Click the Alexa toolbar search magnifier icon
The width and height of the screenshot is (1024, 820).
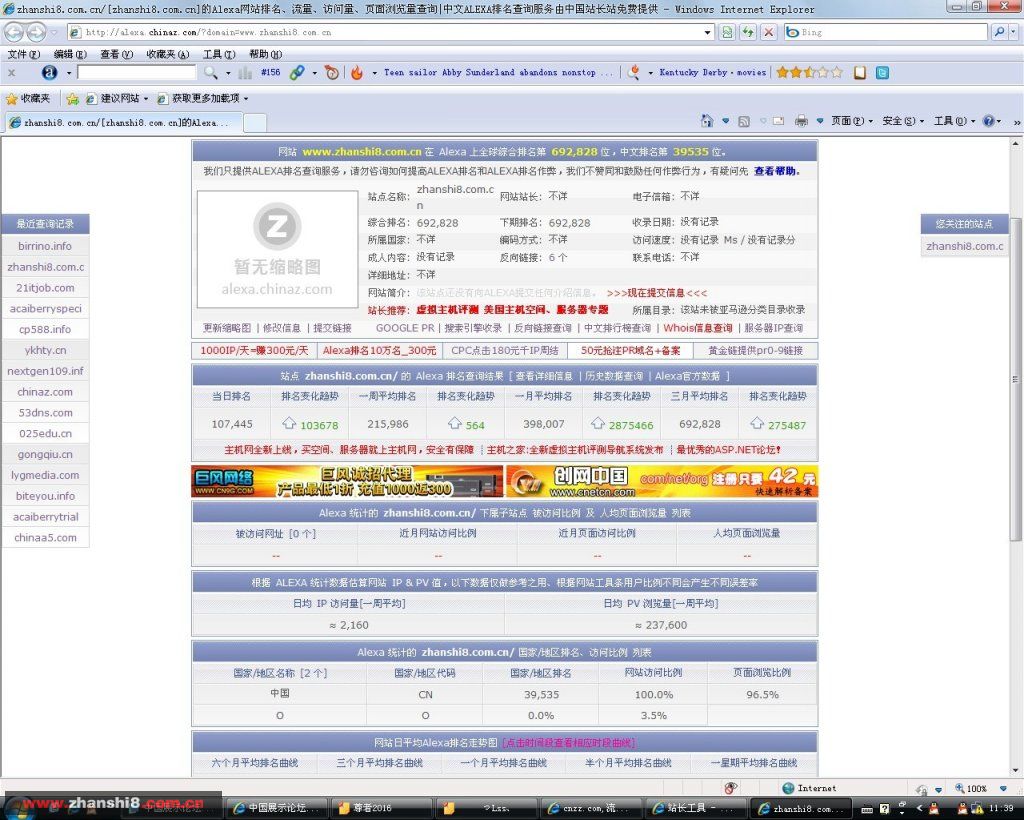coord(211,72)
